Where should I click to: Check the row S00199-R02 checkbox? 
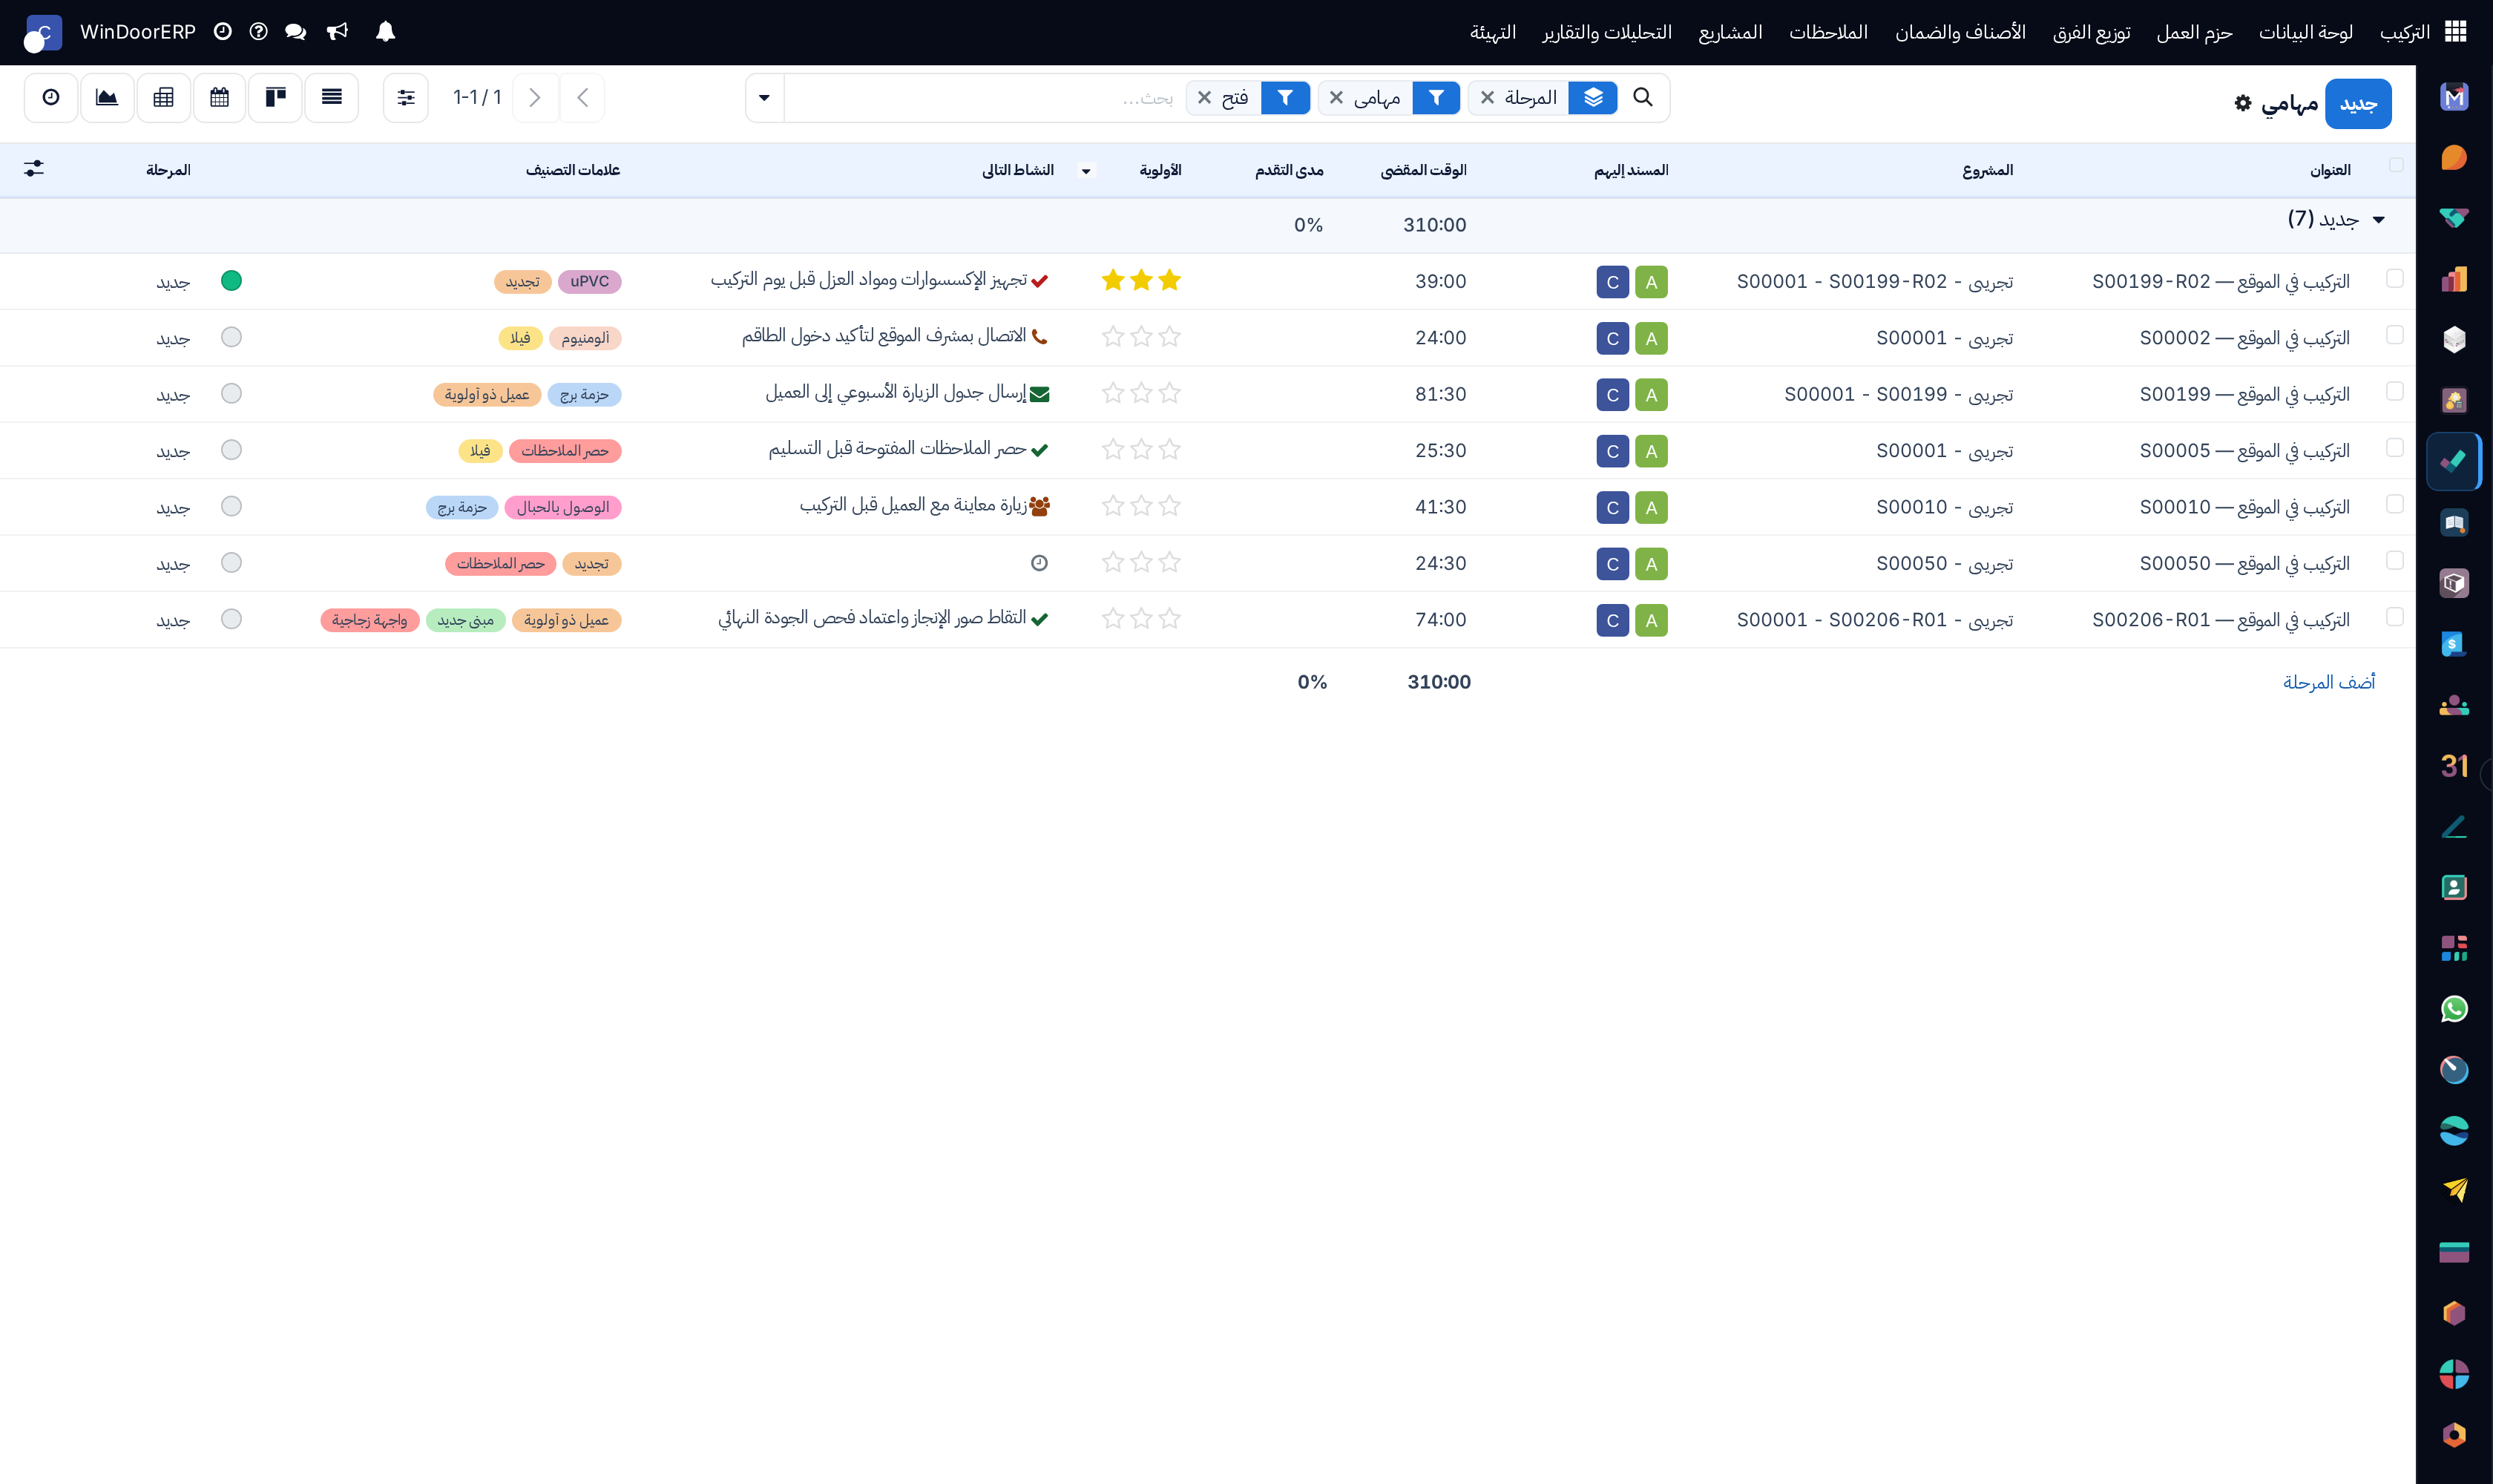click(x=2395, y=278)
